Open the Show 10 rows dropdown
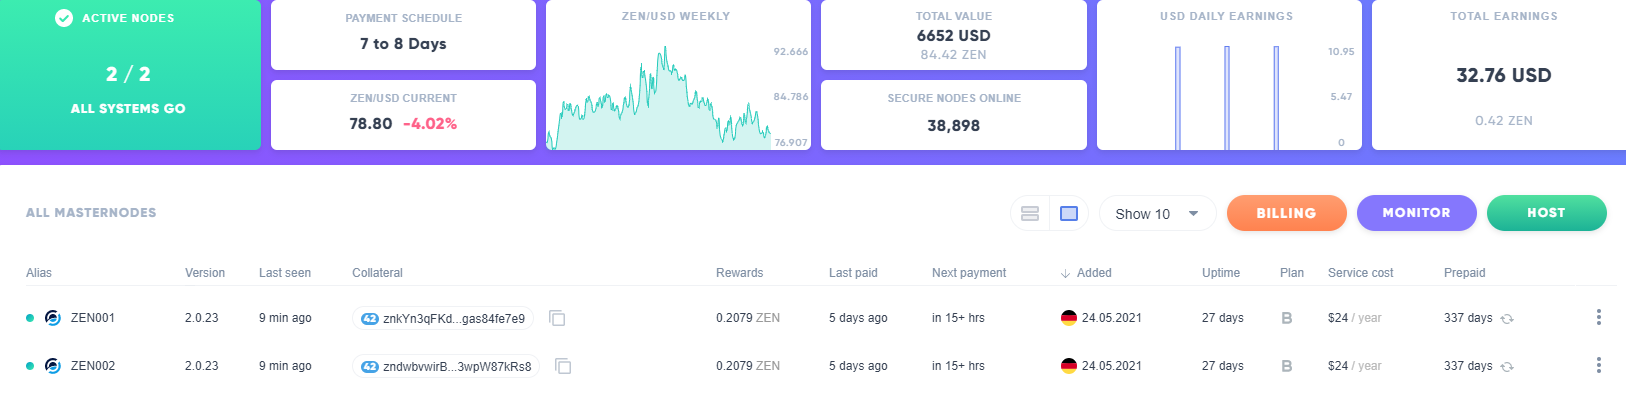 point(1157,213)
